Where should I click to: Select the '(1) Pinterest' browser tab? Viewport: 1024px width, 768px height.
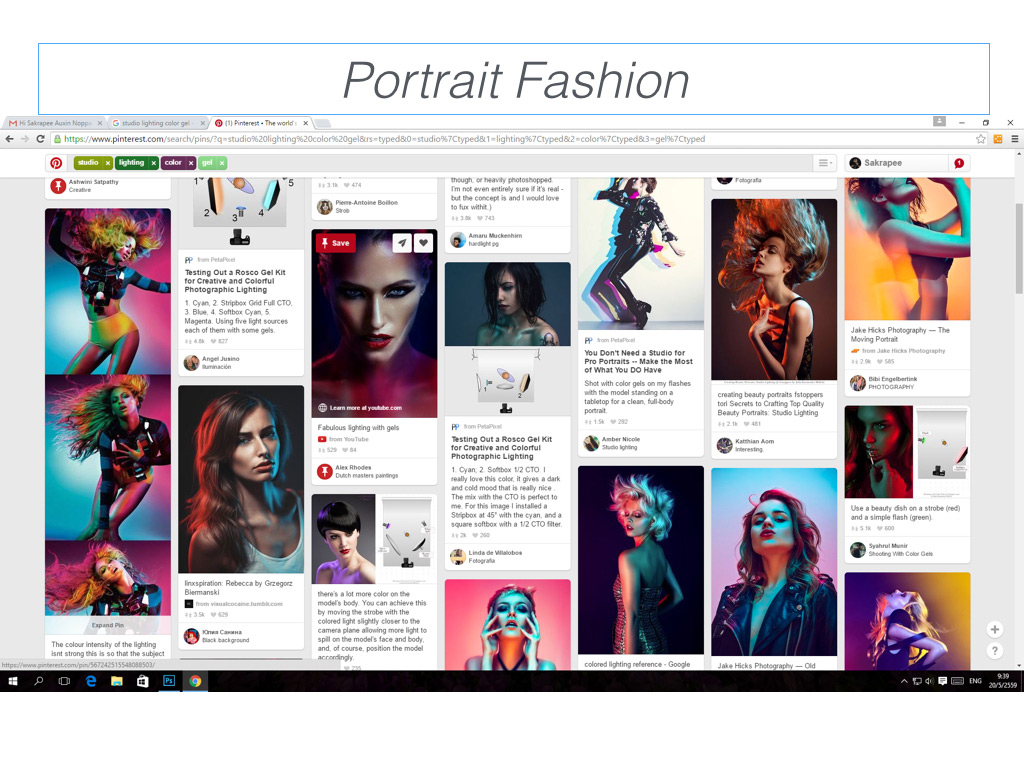point(260,123)
